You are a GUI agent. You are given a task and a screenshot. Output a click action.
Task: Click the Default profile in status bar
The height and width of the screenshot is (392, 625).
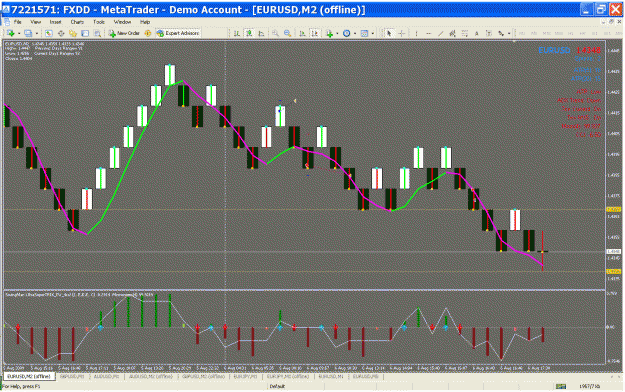277,386
